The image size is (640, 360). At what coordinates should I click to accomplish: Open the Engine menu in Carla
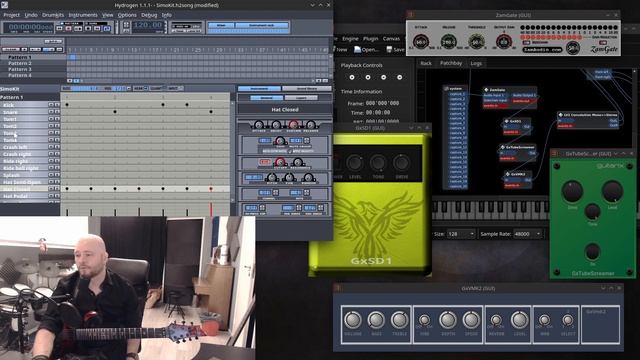pos(350,39)
